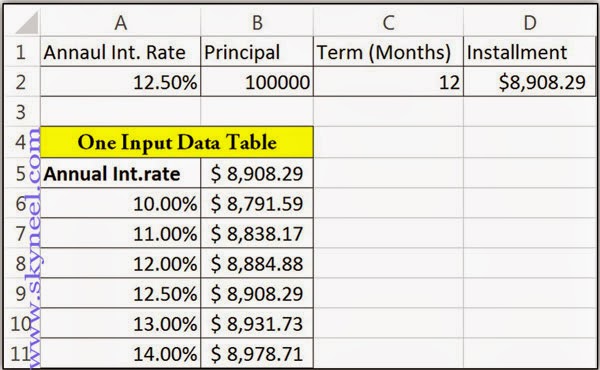Click the Term (Months) header cell
The height and width of the screenshot is (370, 600).
[x=388, y=52]
